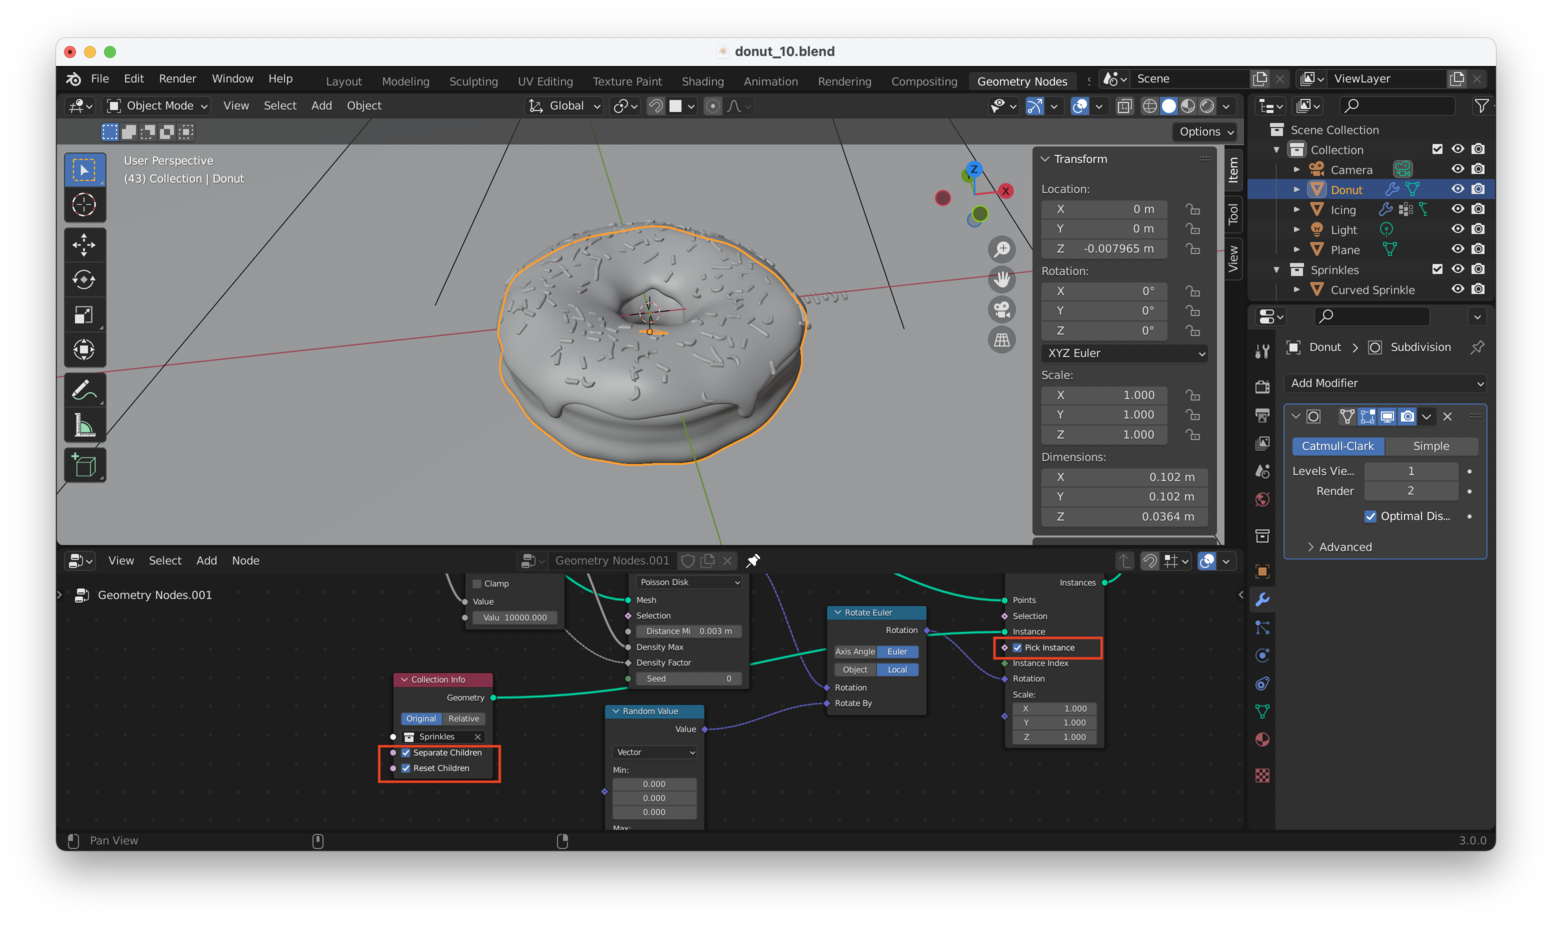Disable the Pick Instance checkbox

point(1017,648)
